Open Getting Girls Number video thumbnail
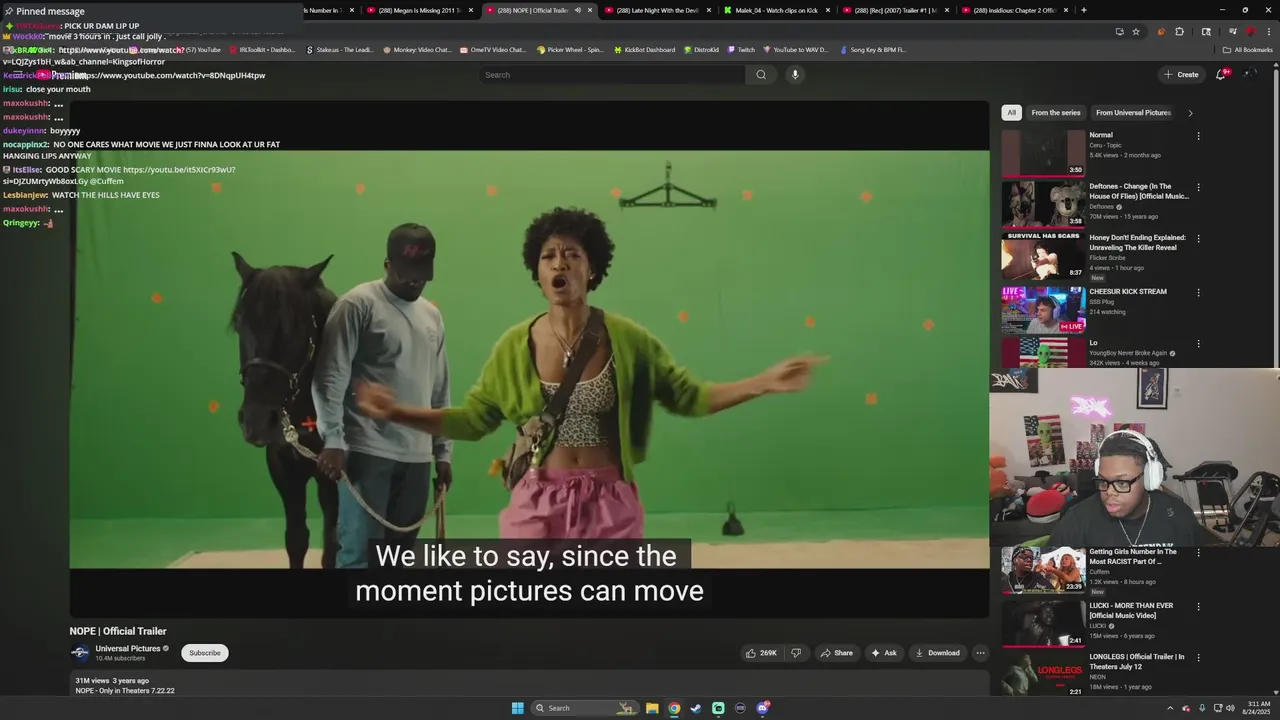 tap(1043, 569)
